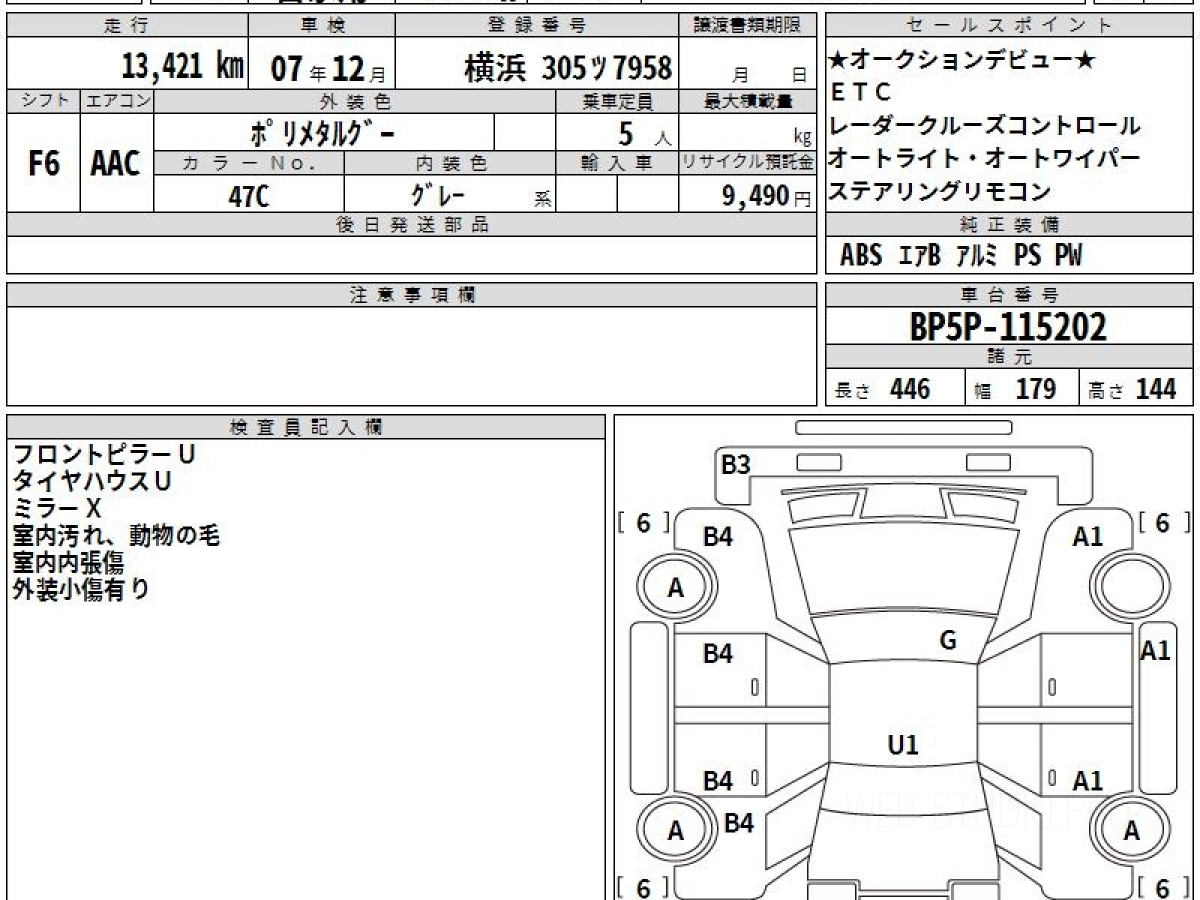This screenshot has height=900, width=1200.
Task: Select the フロントピラーU note
Action: 104,454
